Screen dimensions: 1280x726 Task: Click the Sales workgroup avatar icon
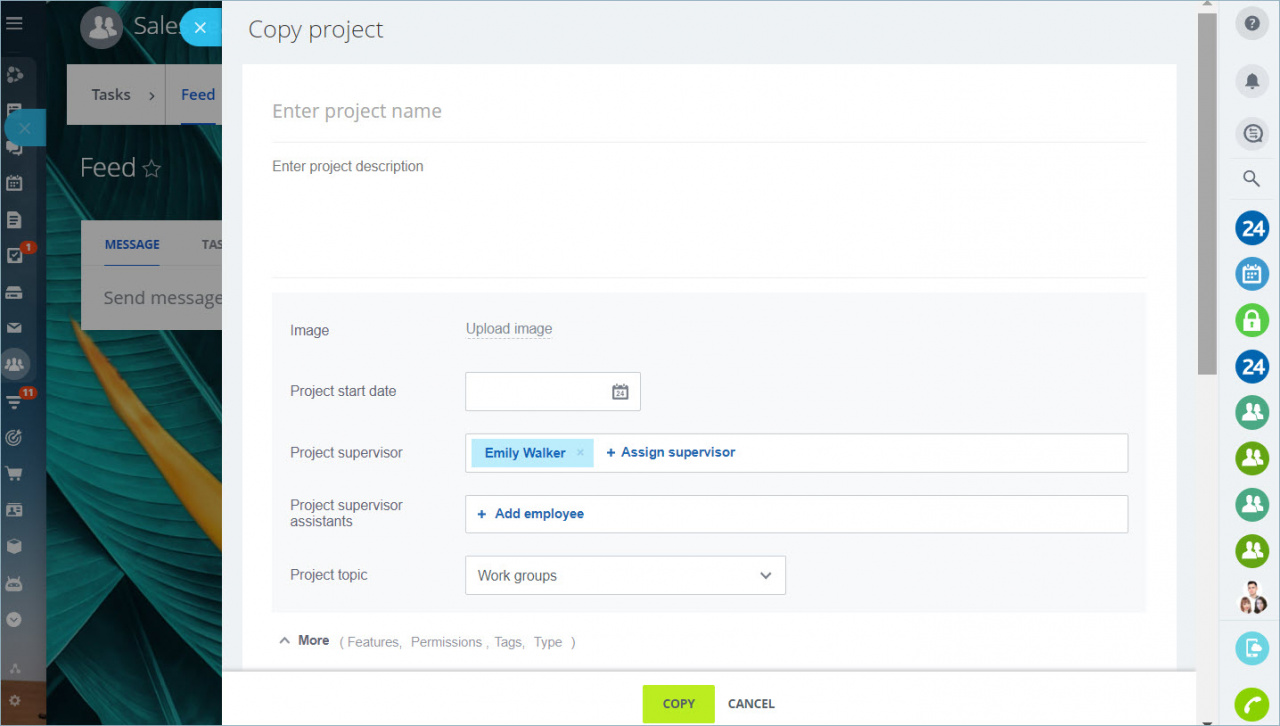pyautogui.click(x=102, y=27)
